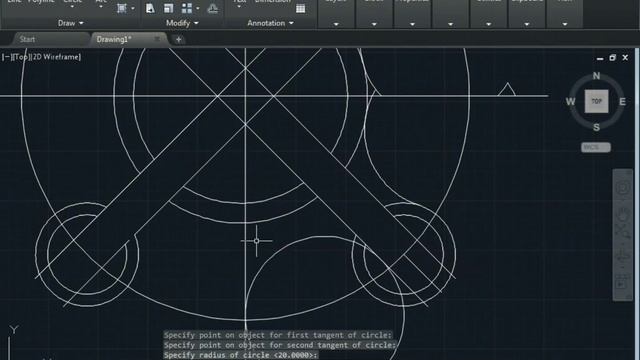Click S on the ViewCube compass
Screen dimensions: 640x360
coord(596,127)
